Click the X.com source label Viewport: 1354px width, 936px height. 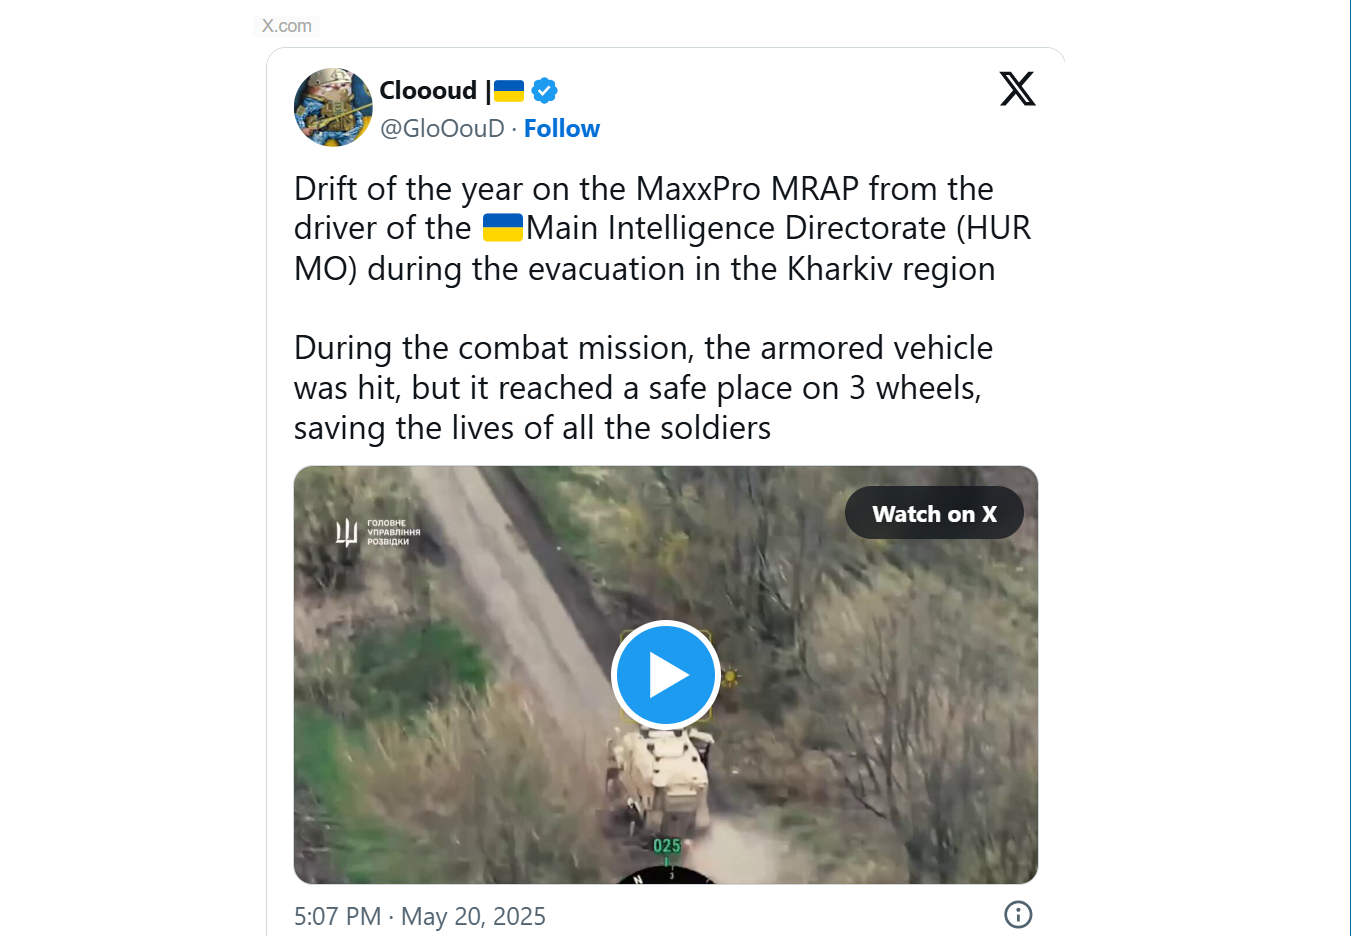(x=287, y=26)
